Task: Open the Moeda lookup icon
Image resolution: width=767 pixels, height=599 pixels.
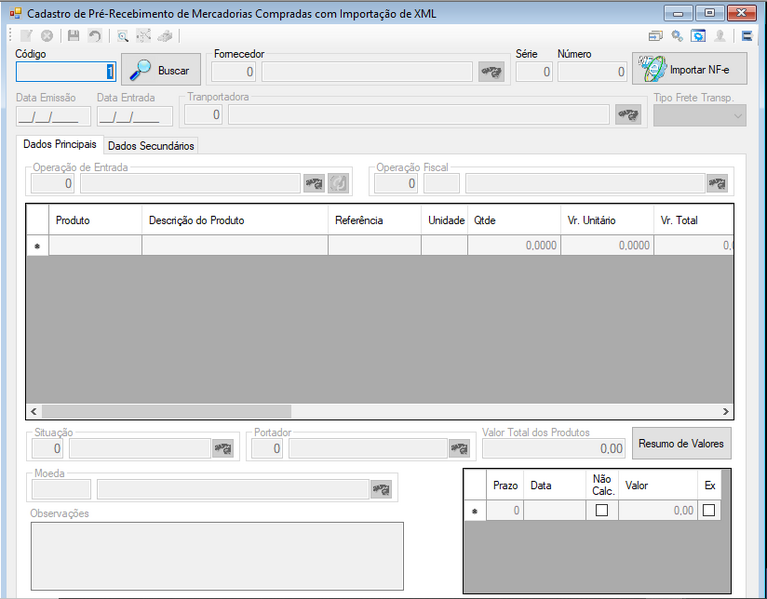Action: pos(381,489)
